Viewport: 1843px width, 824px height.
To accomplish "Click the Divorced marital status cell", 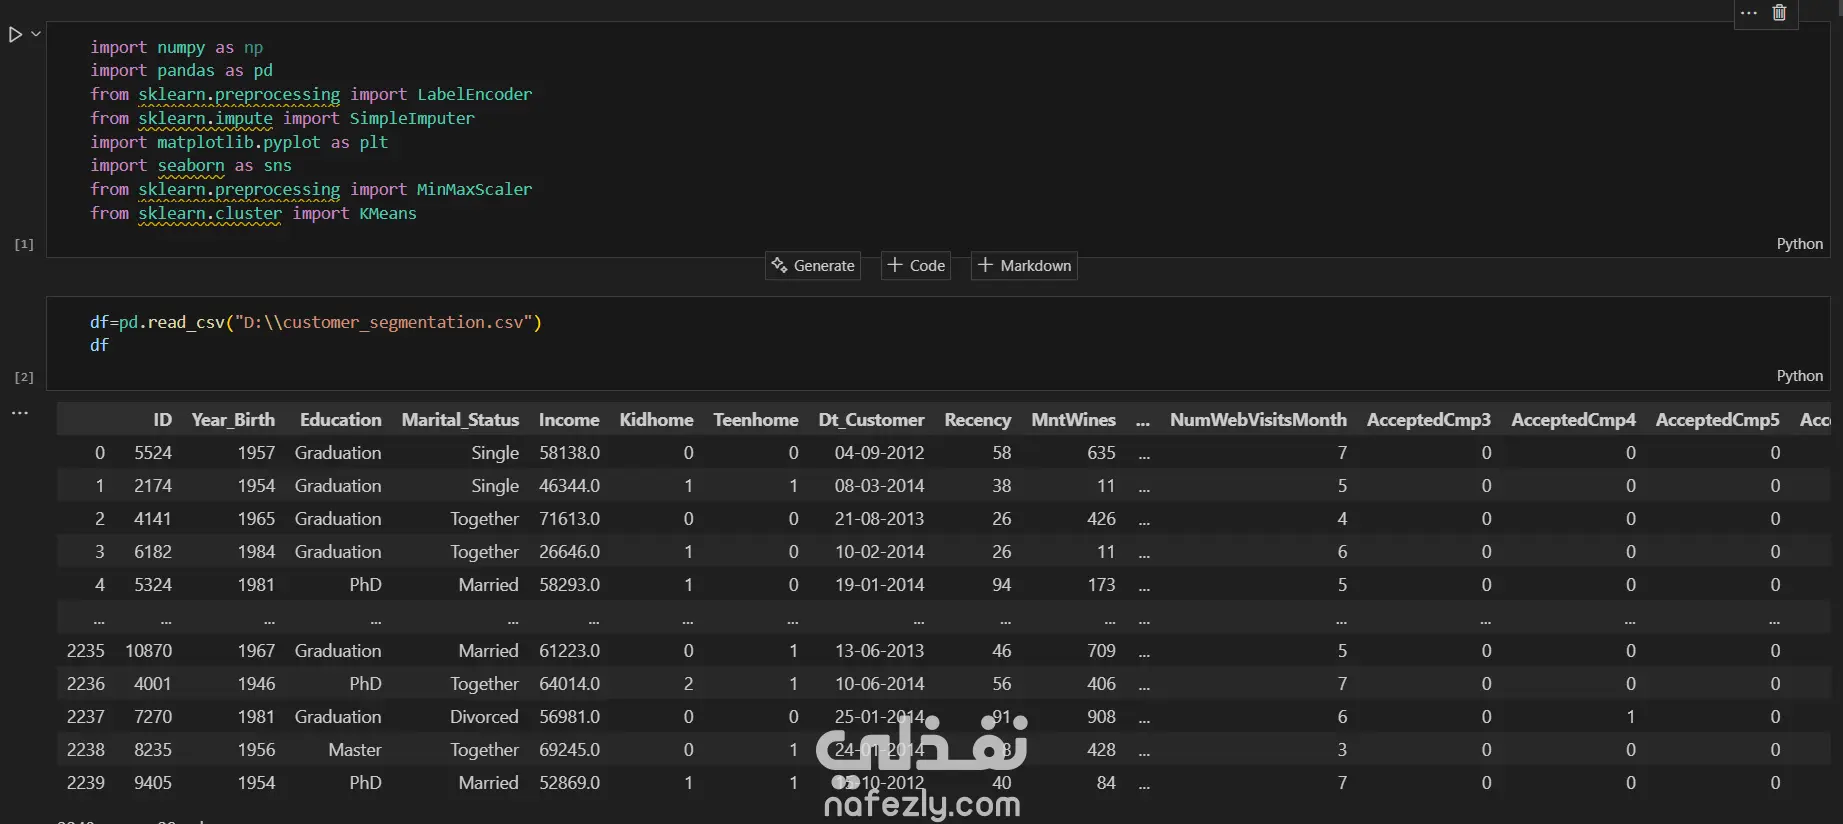I will coord(484,717).
